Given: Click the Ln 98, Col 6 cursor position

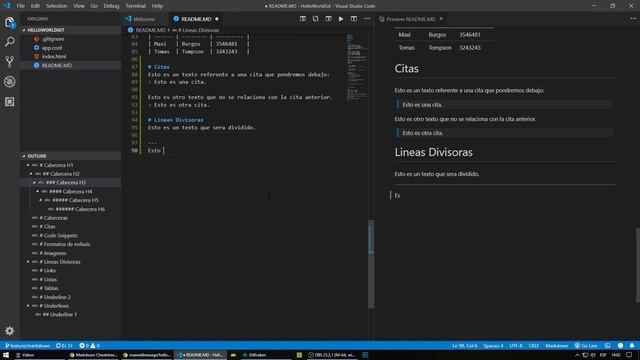Looking at the screenshot, I should point(464,346).
